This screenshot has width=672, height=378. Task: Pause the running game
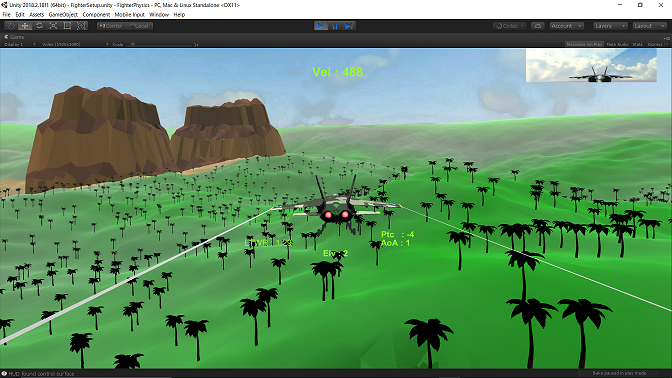[x=335, y=26]
